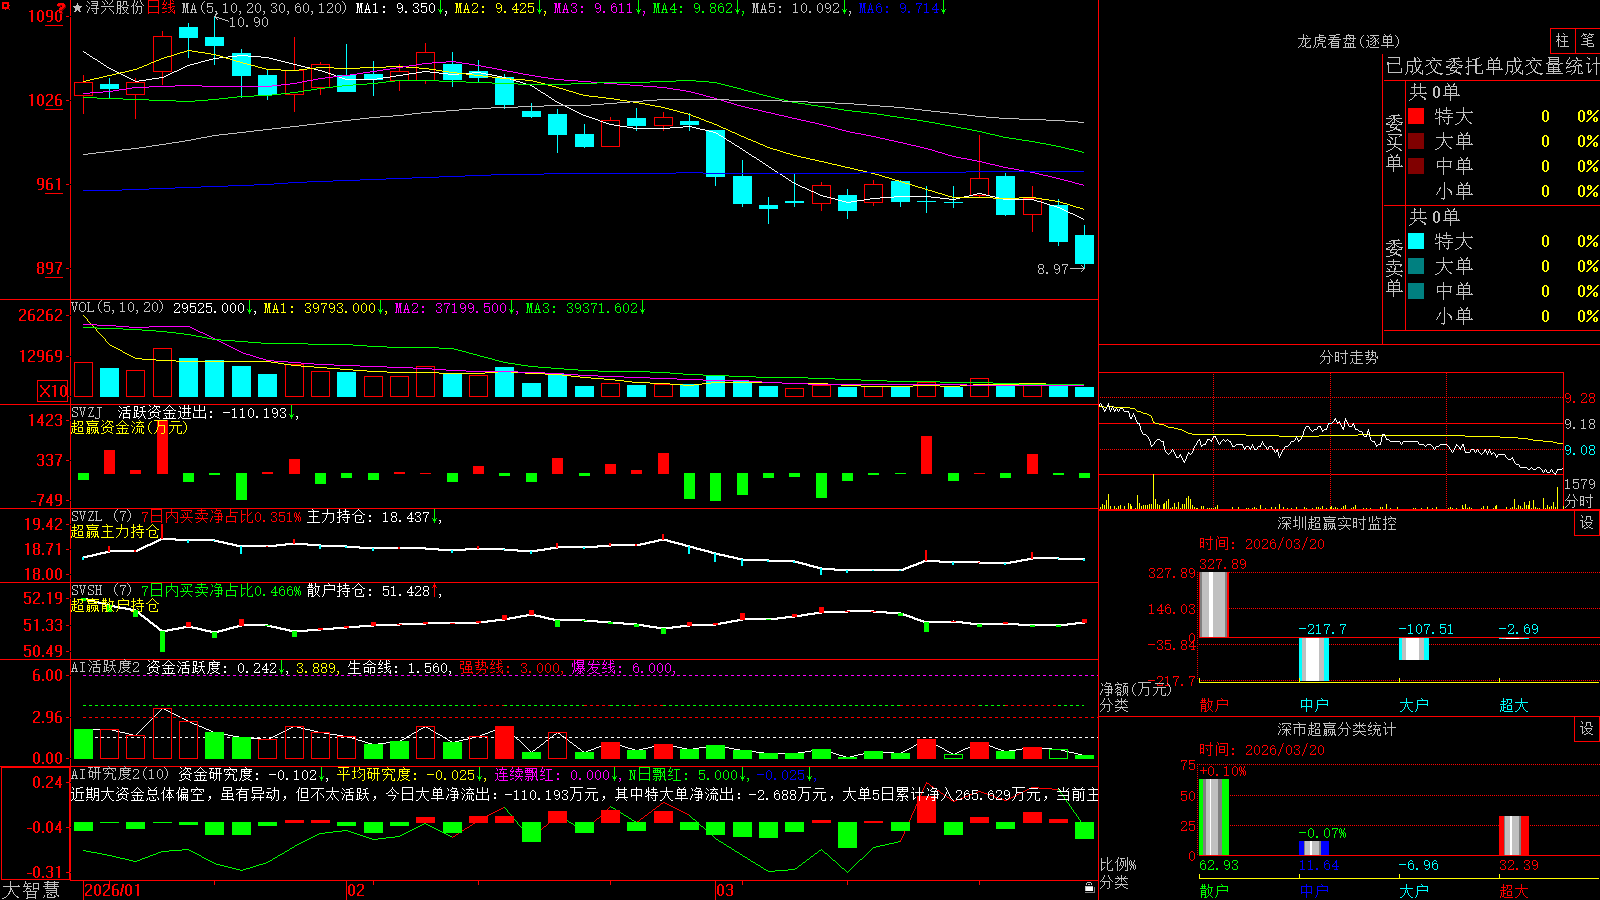The width and height of the screenshot is (1600, 900).
Task: Click red 特大 buy-order color swatch
Action: (1416, 116)
